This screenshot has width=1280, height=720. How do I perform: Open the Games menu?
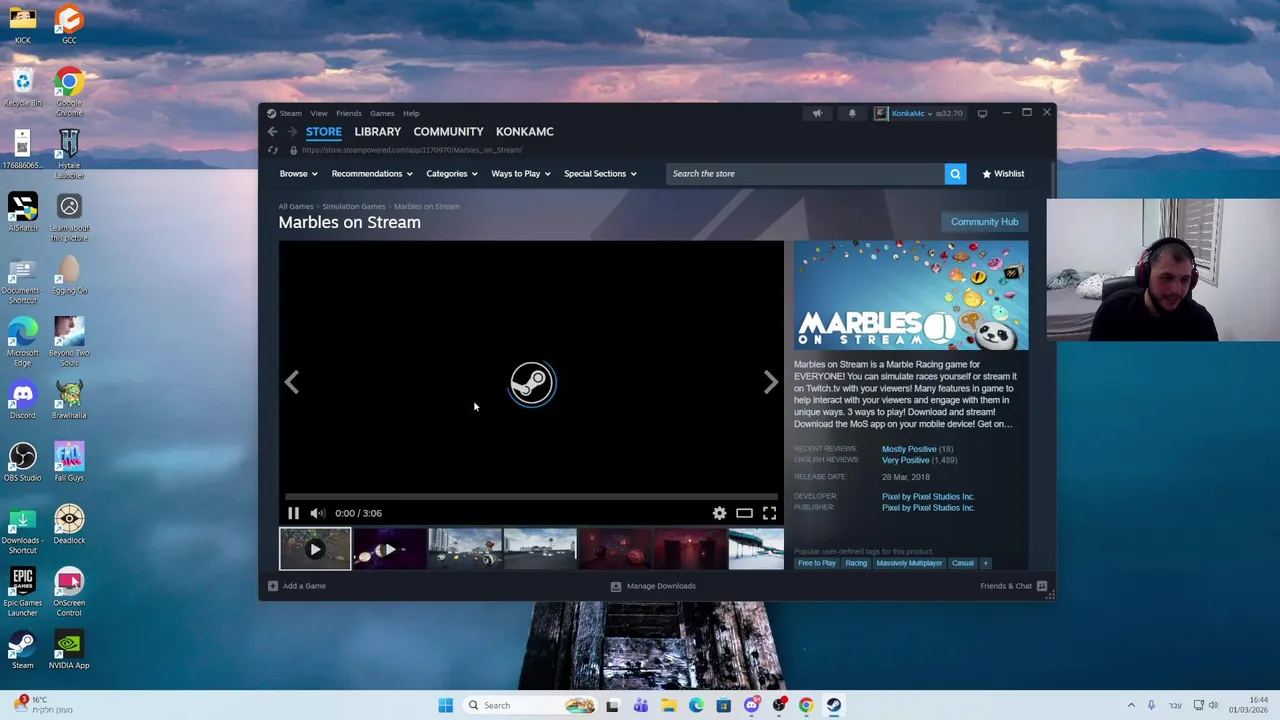pyautogui.click(x=382, y=113)
